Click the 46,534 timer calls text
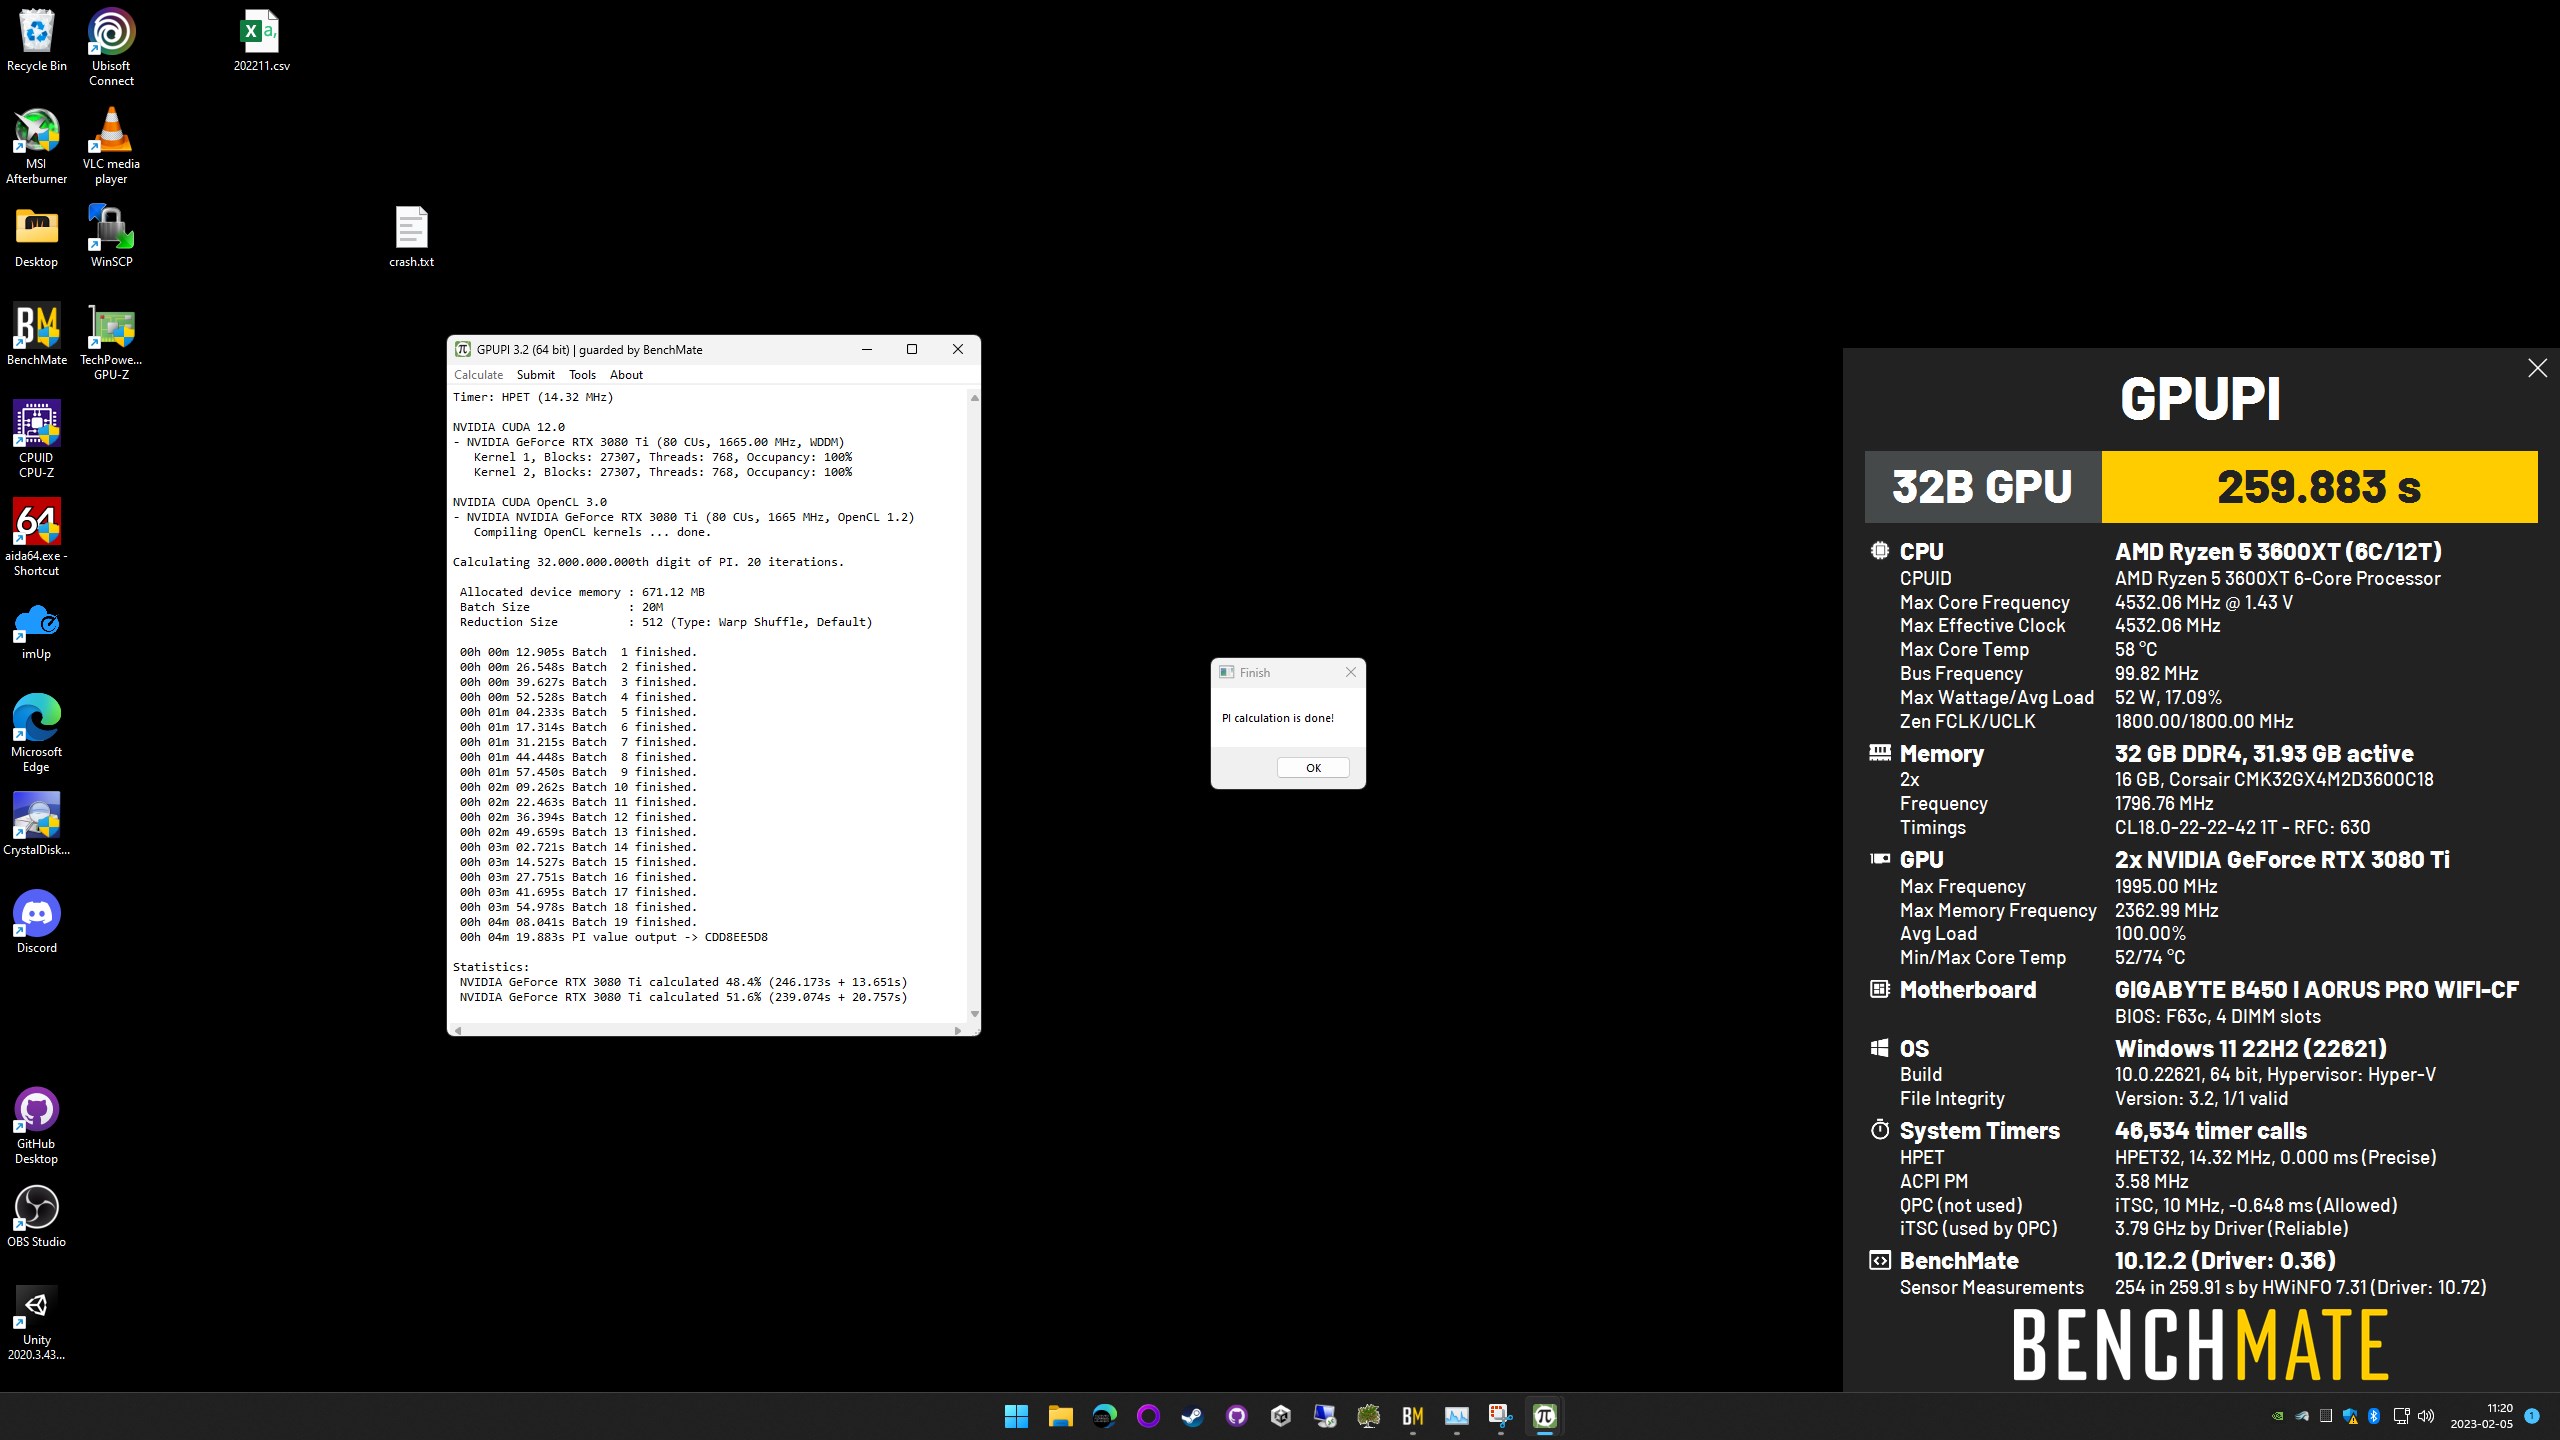The height and width of the screenshot is (1440, 2560). click(2210, 1131)
